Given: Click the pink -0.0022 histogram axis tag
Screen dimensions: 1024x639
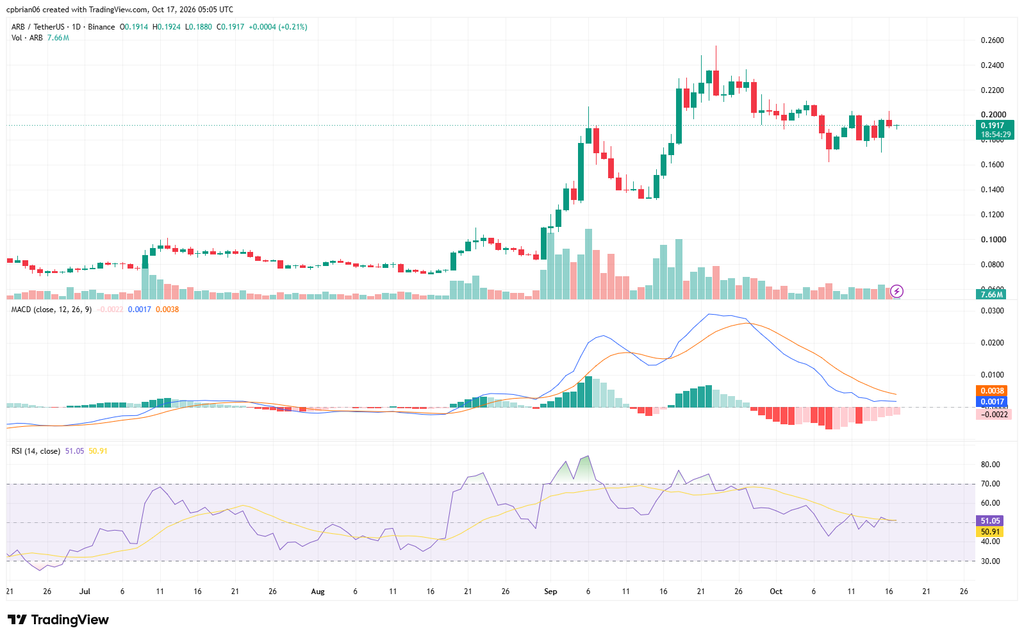Looking at the screenshot, I should 994,414.
